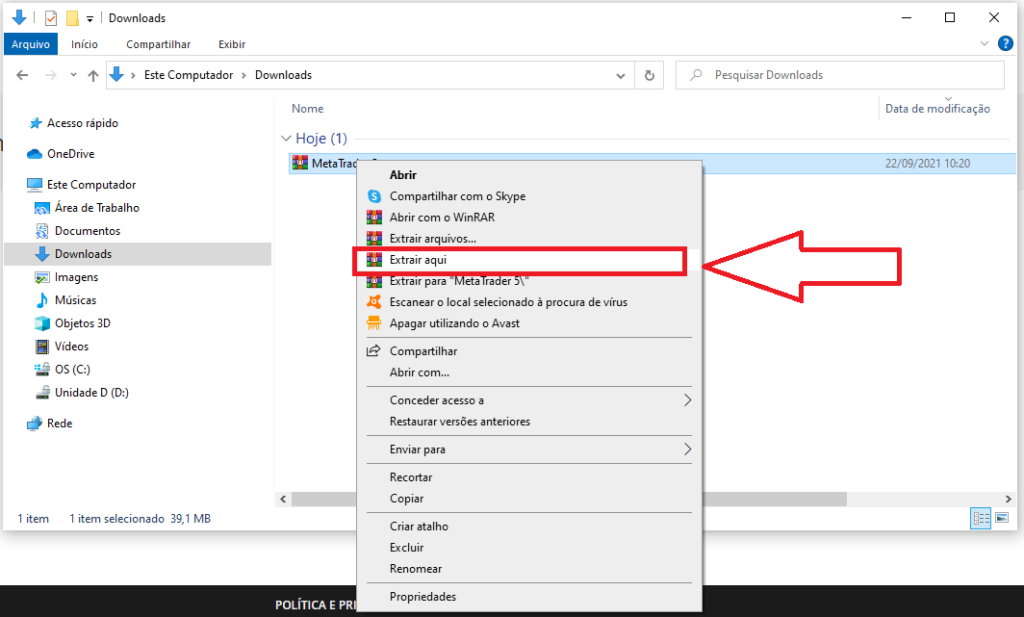Click the Avast scan virus icon
Image resolution: width=1024 pixels, height=617 pixels.
[x=374, y=302]
